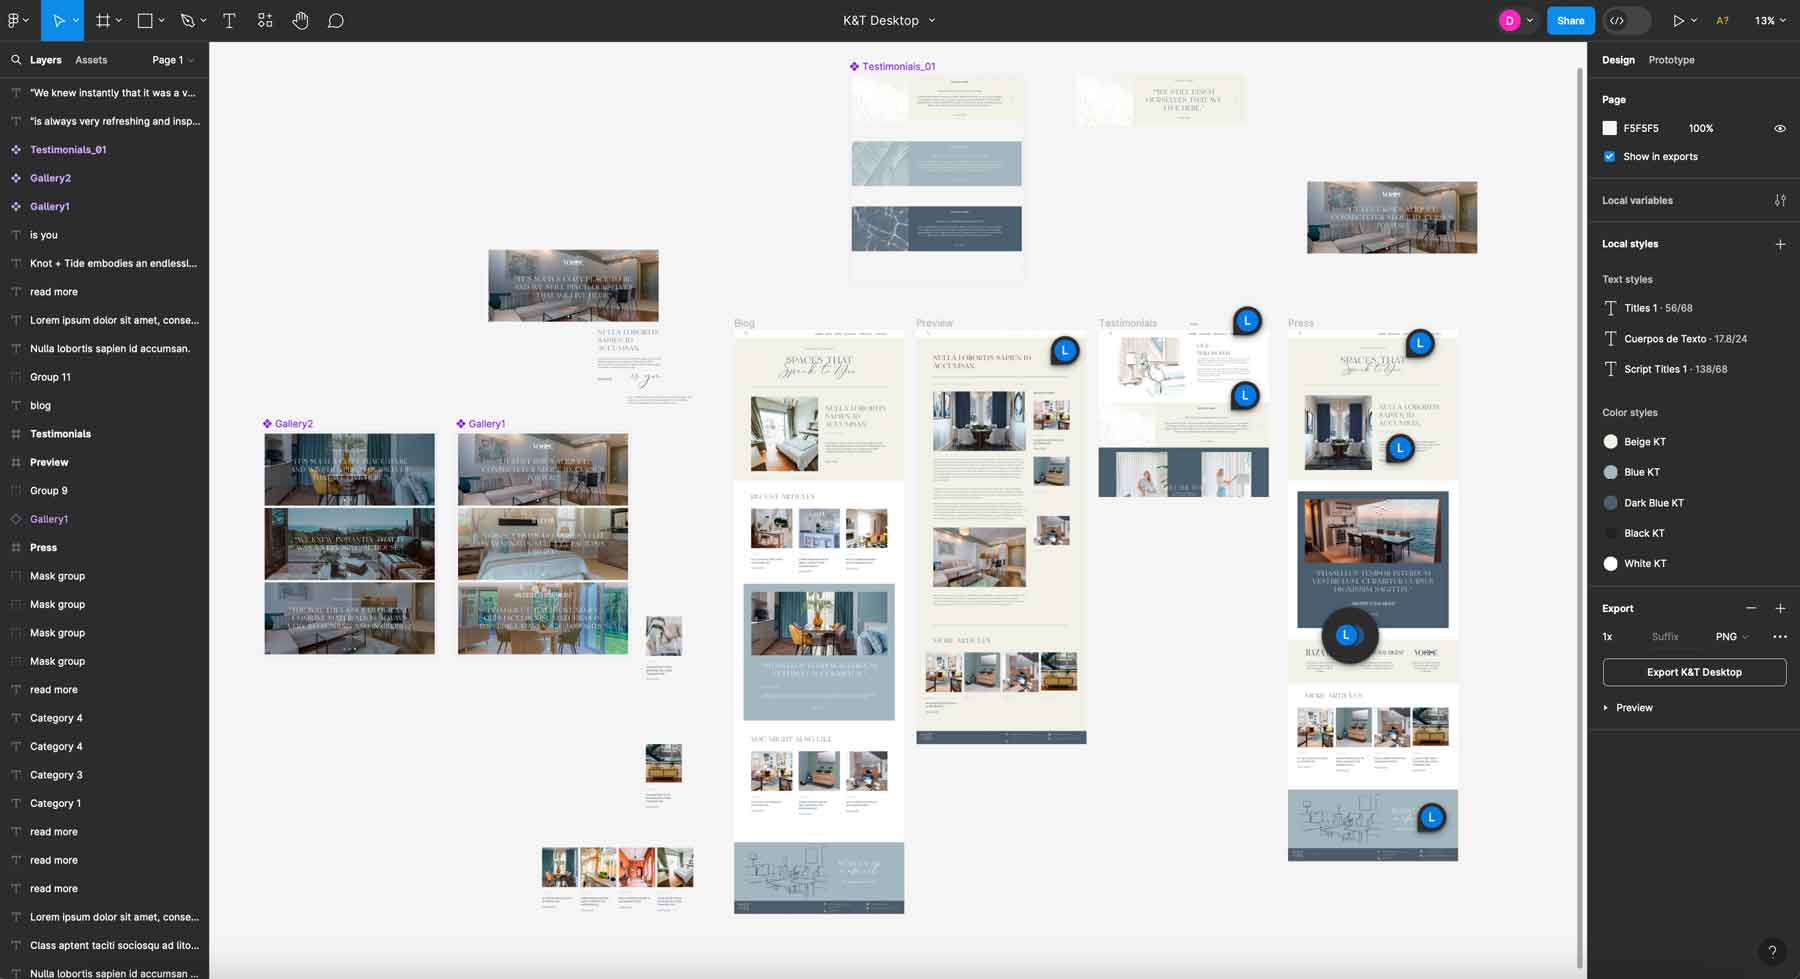
Task: Switch to the Prototype tab
Action: (1671, 60)
